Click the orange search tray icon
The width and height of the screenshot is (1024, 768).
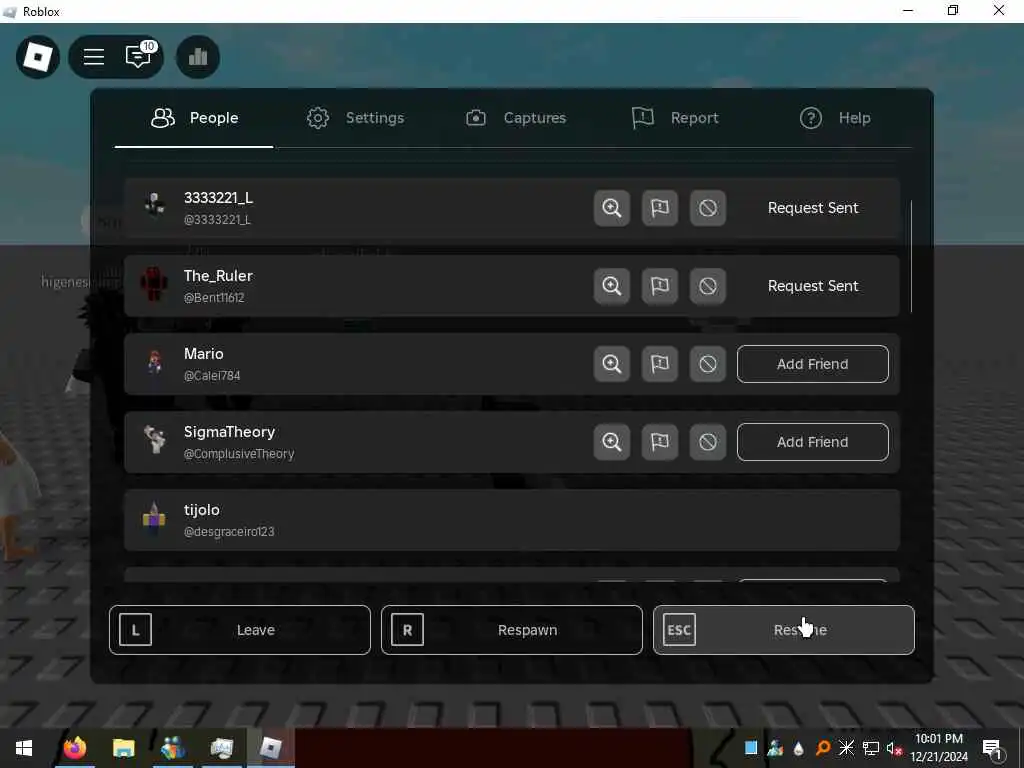pos(823,748)
